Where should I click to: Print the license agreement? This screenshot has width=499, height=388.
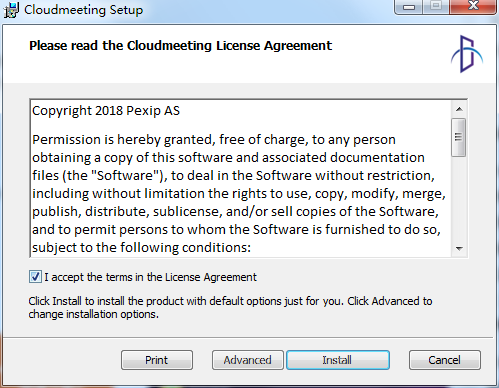point(157,360)
